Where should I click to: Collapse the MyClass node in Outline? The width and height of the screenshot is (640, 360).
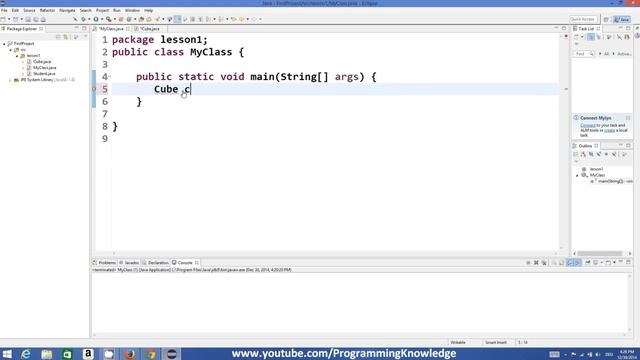point(577,175)
